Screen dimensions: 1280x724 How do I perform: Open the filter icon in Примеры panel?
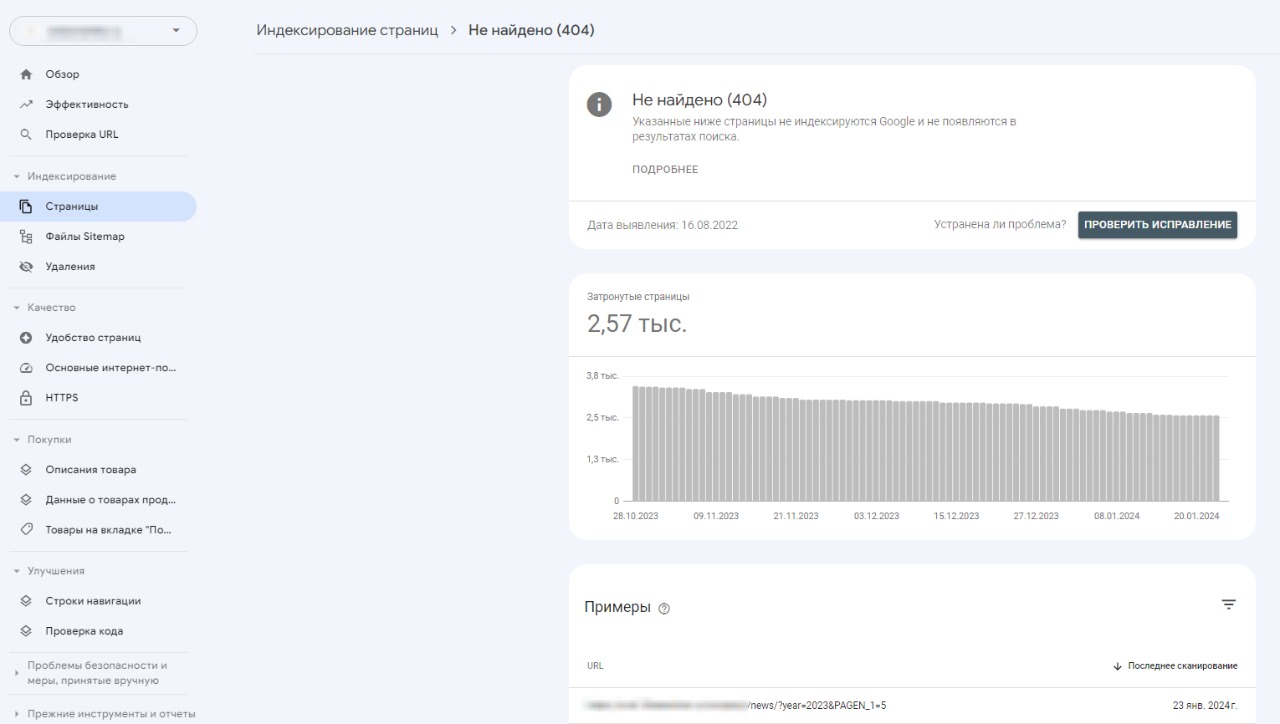tap(1228, 604)
